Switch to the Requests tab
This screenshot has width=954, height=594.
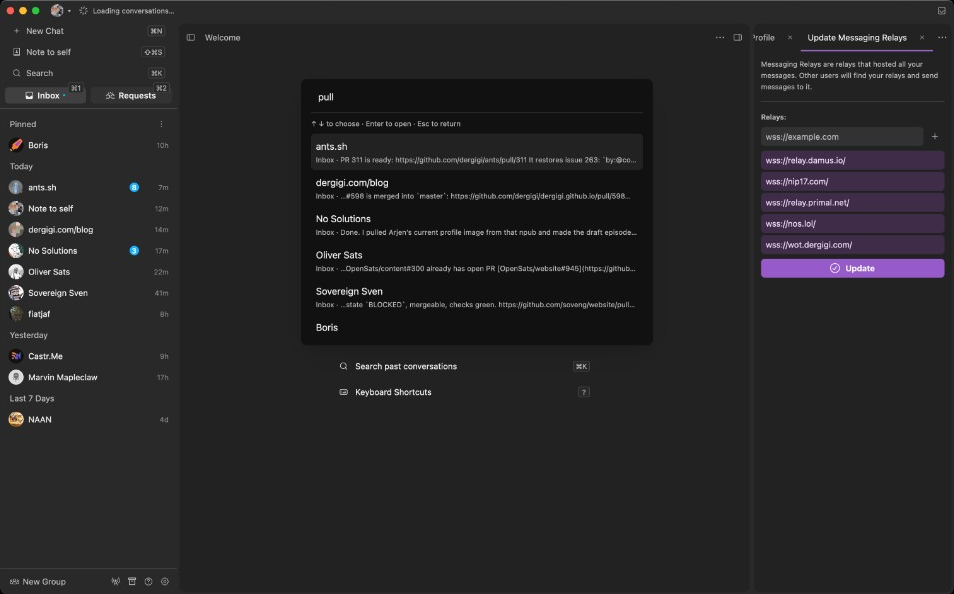131,96
